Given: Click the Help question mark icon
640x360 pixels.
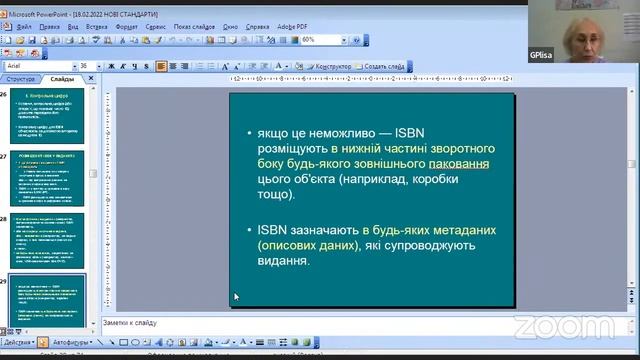Looking at the screenshot, I should coord(356,40).
